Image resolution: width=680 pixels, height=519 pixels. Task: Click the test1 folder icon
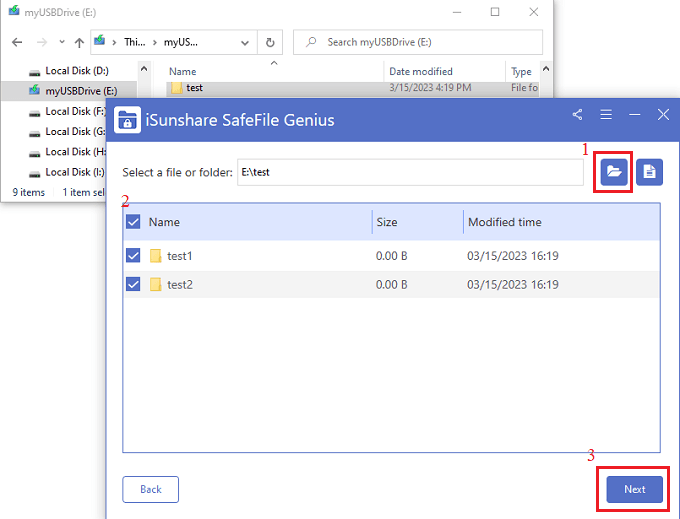coord(155,256)
